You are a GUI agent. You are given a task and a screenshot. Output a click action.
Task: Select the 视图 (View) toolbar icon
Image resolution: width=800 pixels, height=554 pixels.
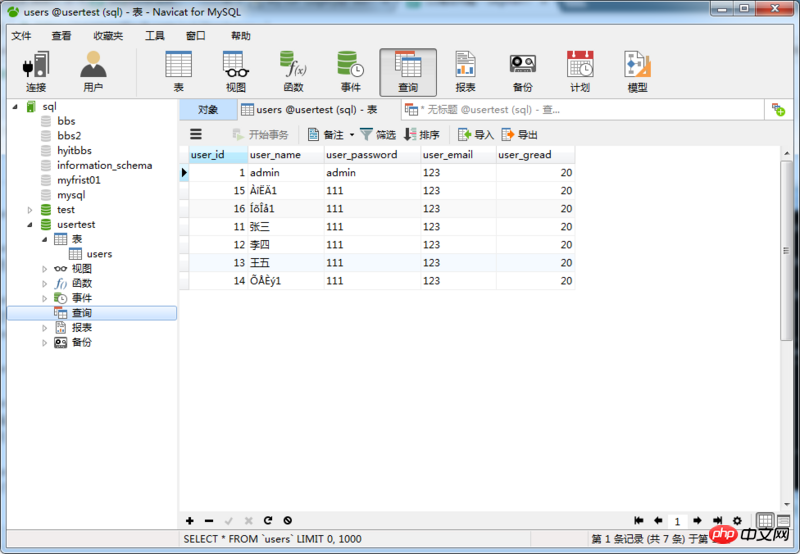tap(236, 70)
